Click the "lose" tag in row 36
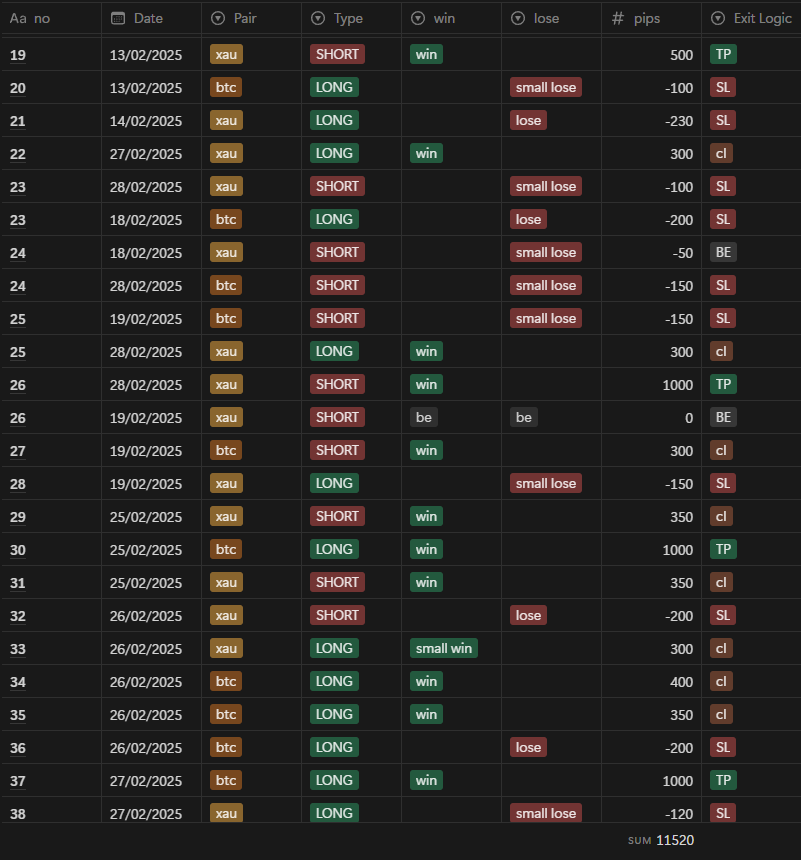 [x=528, y=747]
